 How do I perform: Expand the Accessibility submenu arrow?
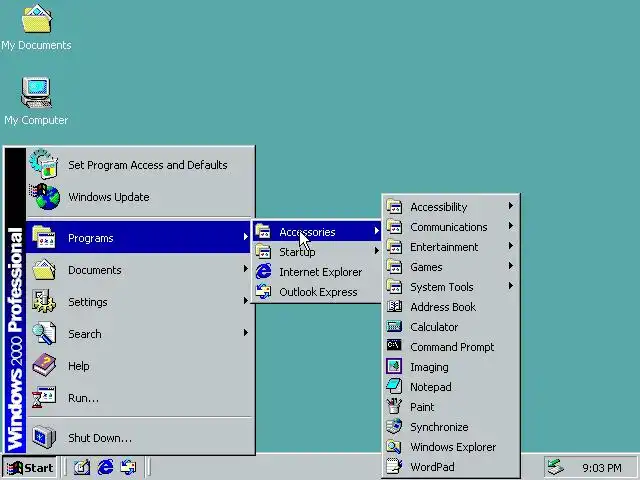point(511,206)
